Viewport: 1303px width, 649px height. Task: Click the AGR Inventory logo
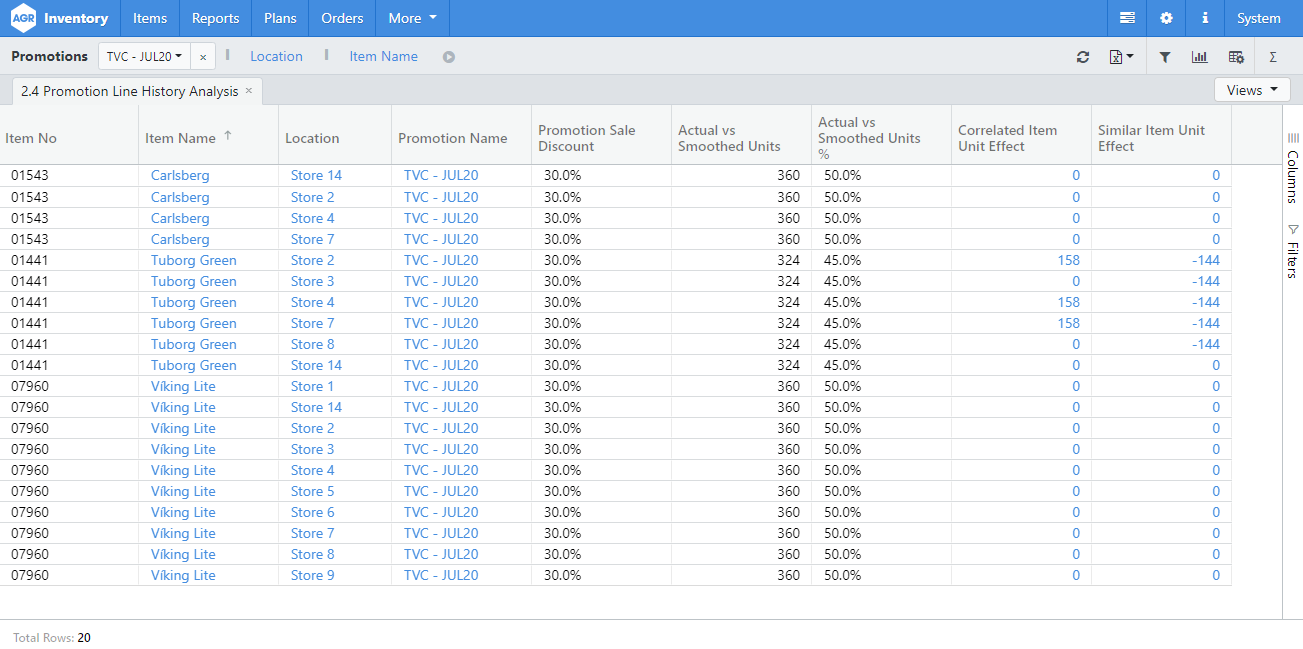(60, 18)
